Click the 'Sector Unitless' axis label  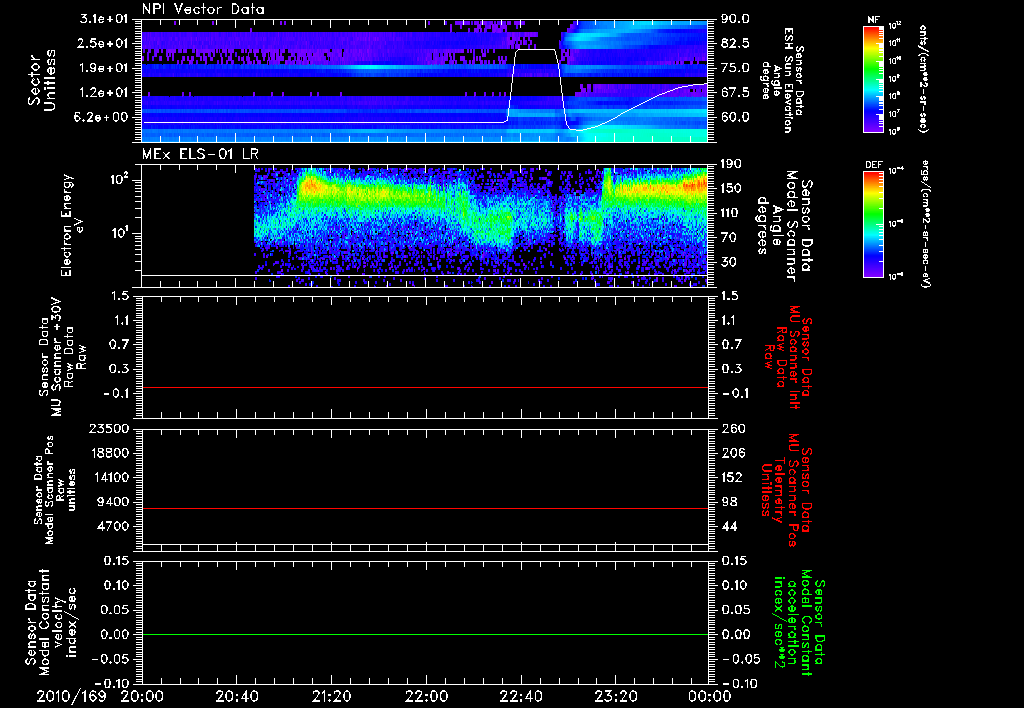click(41, 80)
